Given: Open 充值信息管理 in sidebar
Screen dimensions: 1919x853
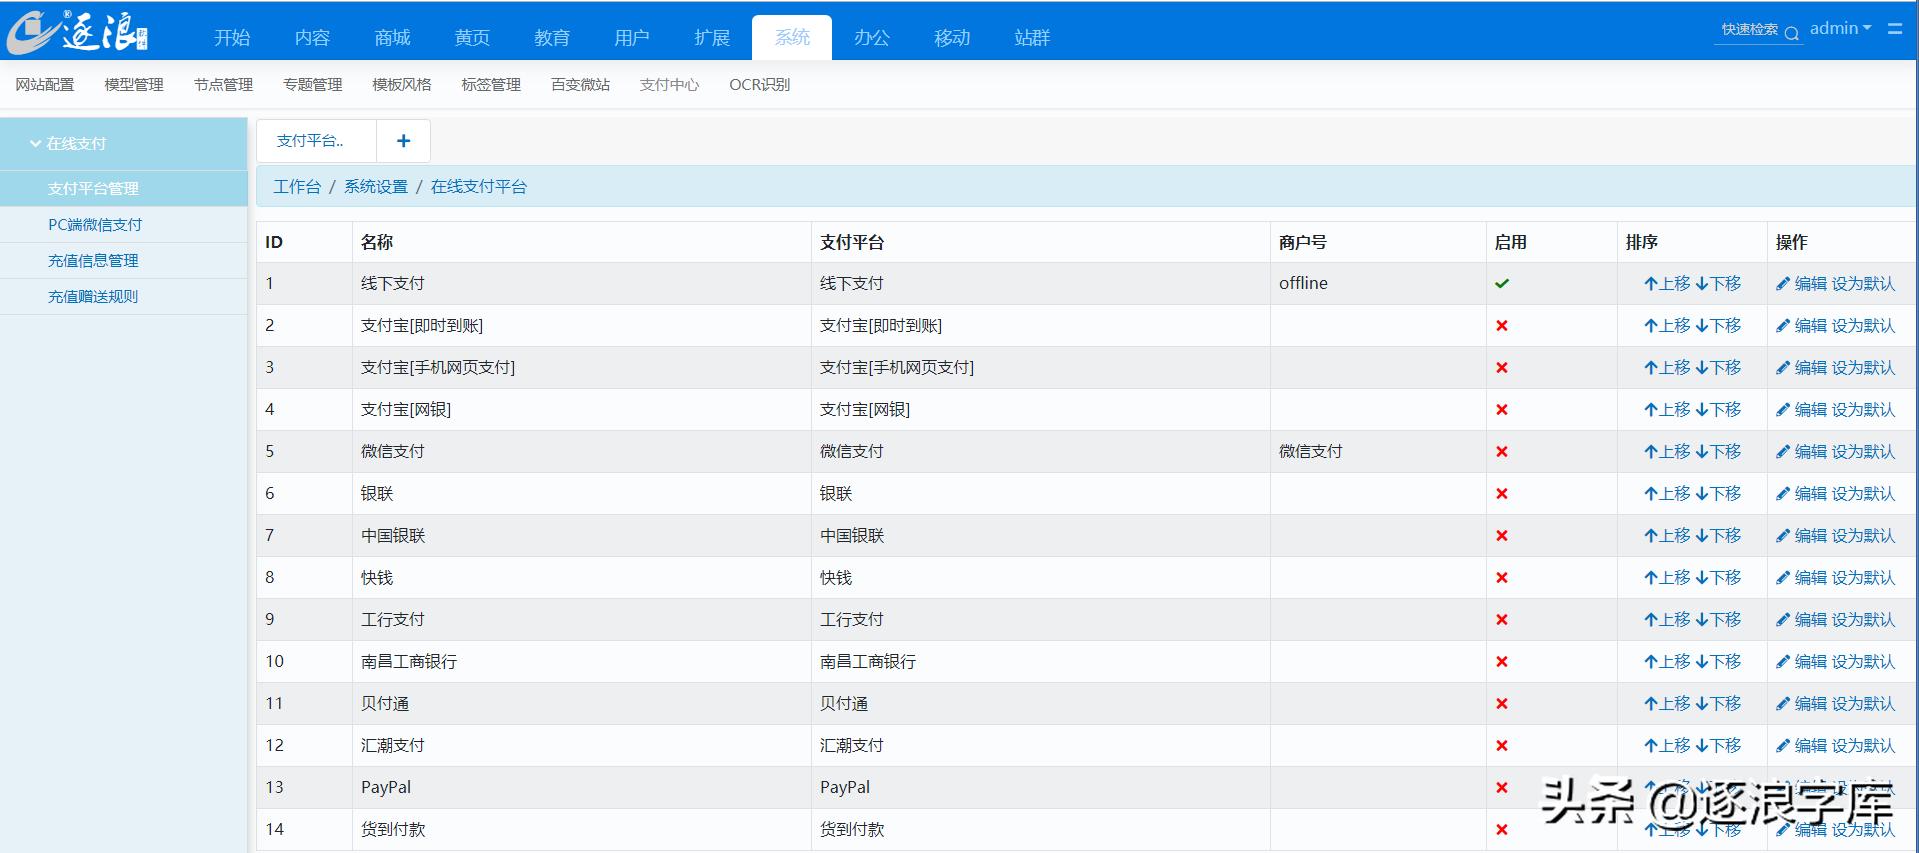Looking at the screenshot, I should tap(93, 261).
